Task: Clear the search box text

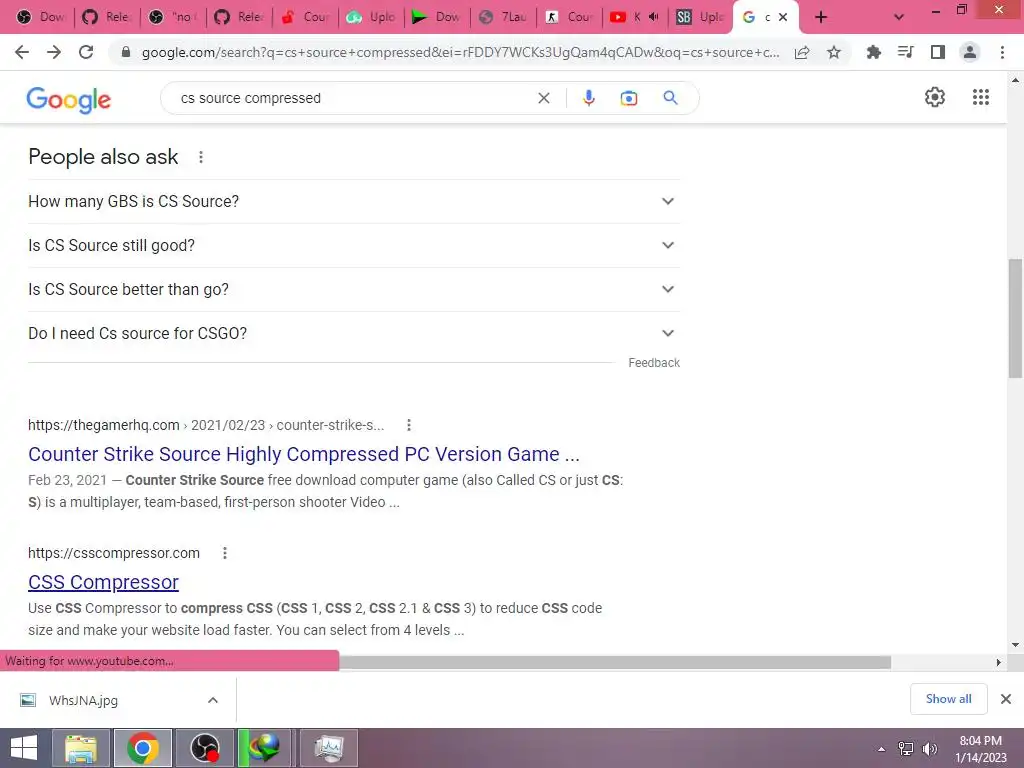Action: tap(543, 98)
